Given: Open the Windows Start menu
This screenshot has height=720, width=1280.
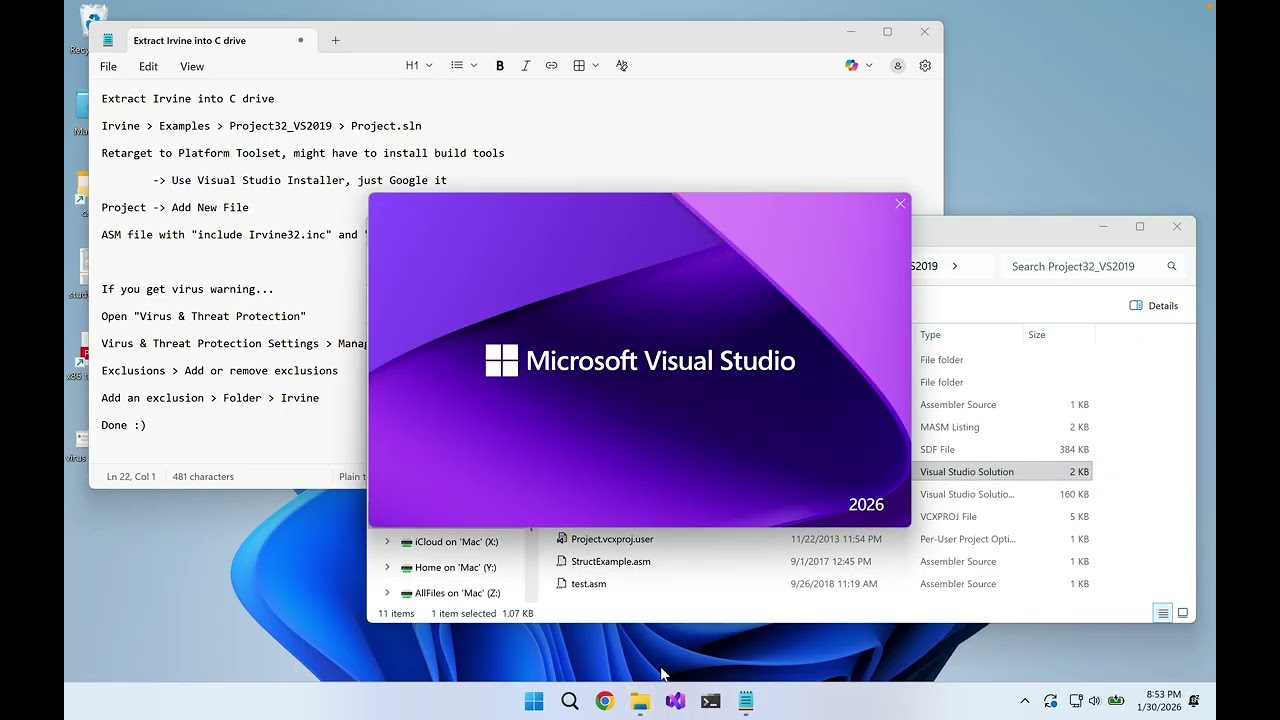Looking at the screenshot, I should click(x=535, y=701).
